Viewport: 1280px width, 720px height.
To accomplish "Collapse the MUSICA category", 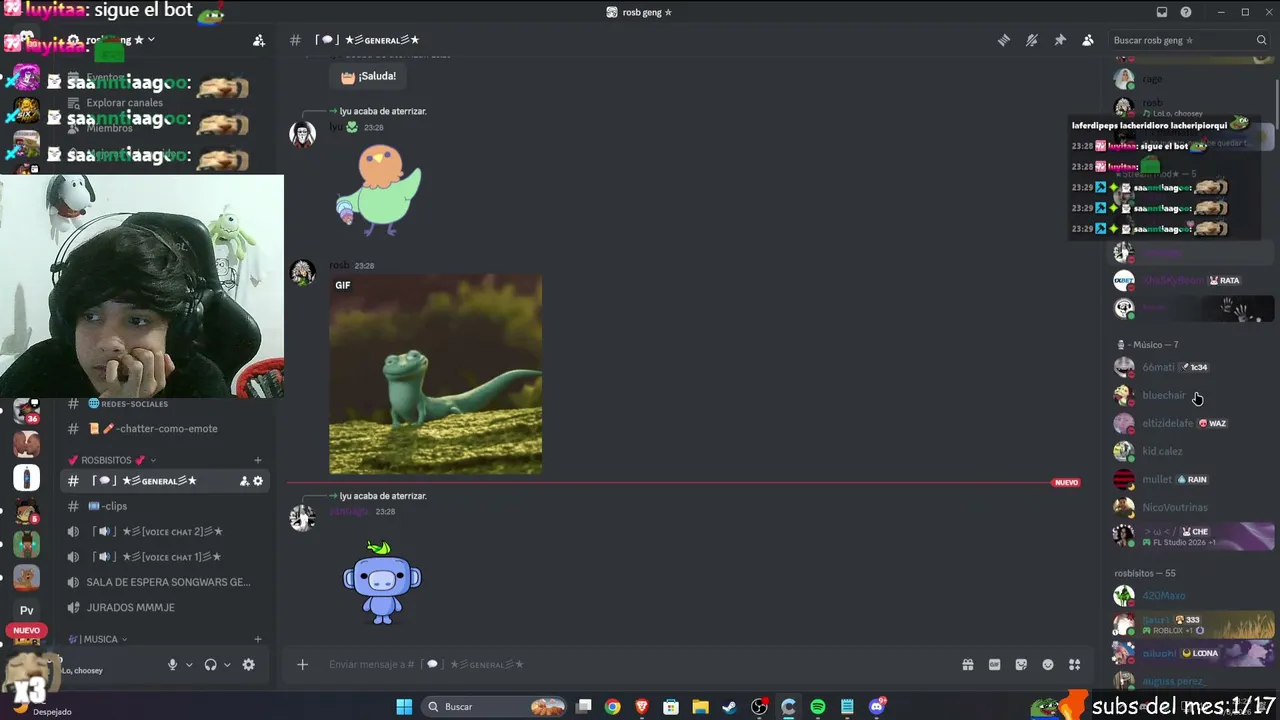I will (98, 639).
